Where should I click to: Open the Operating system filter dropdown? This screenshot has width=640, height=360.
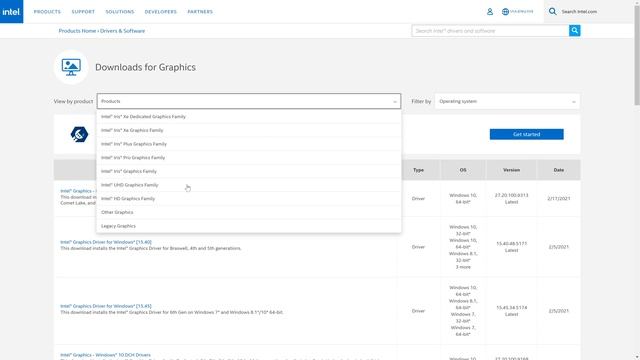[507, 101]
